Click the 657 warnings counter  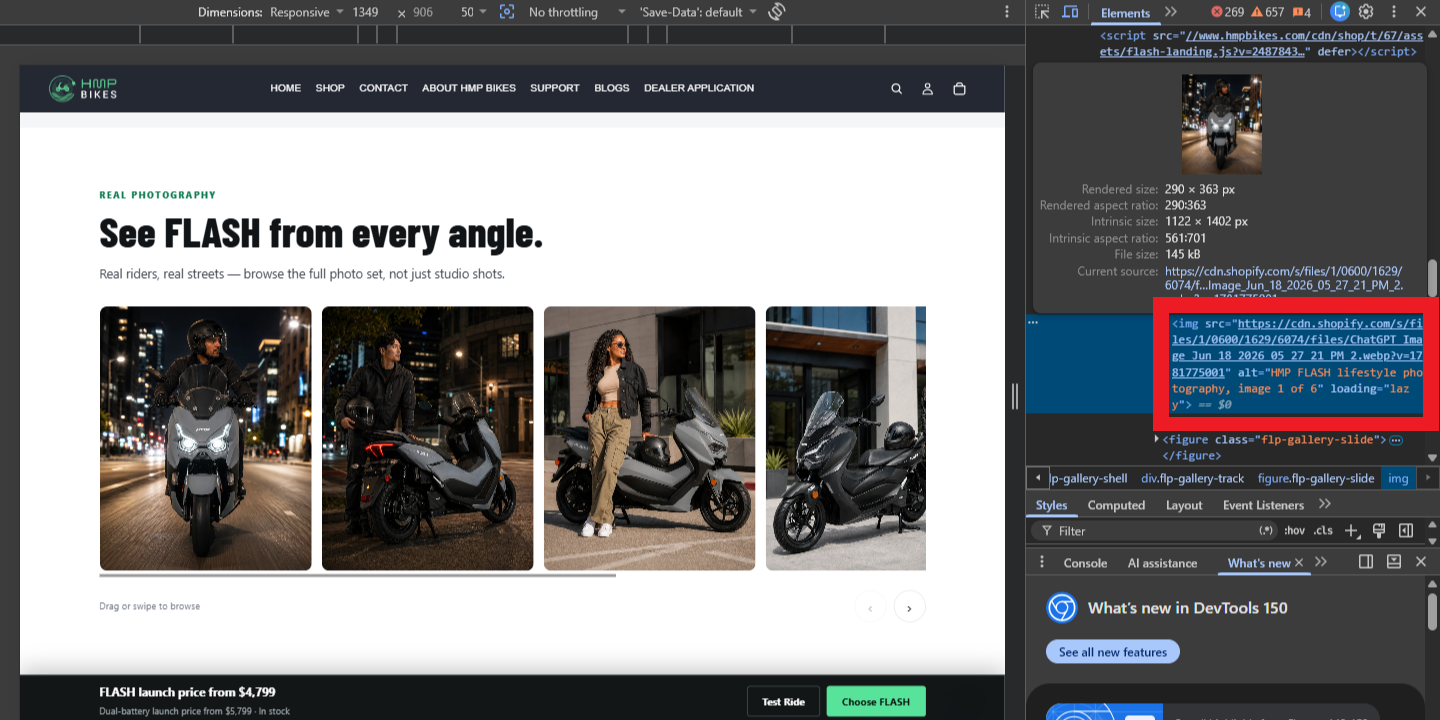1267,12
